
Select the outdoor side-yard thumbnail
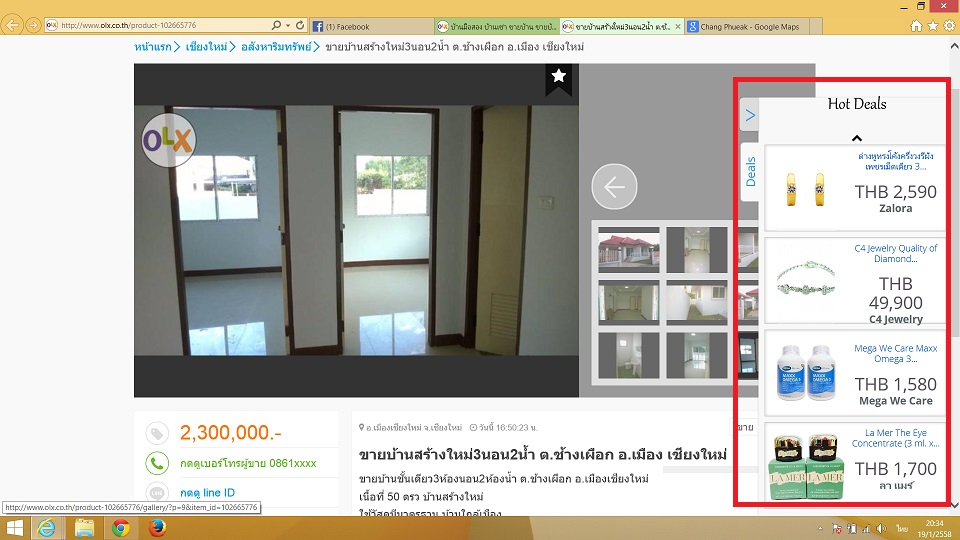(x=697, y=302)
